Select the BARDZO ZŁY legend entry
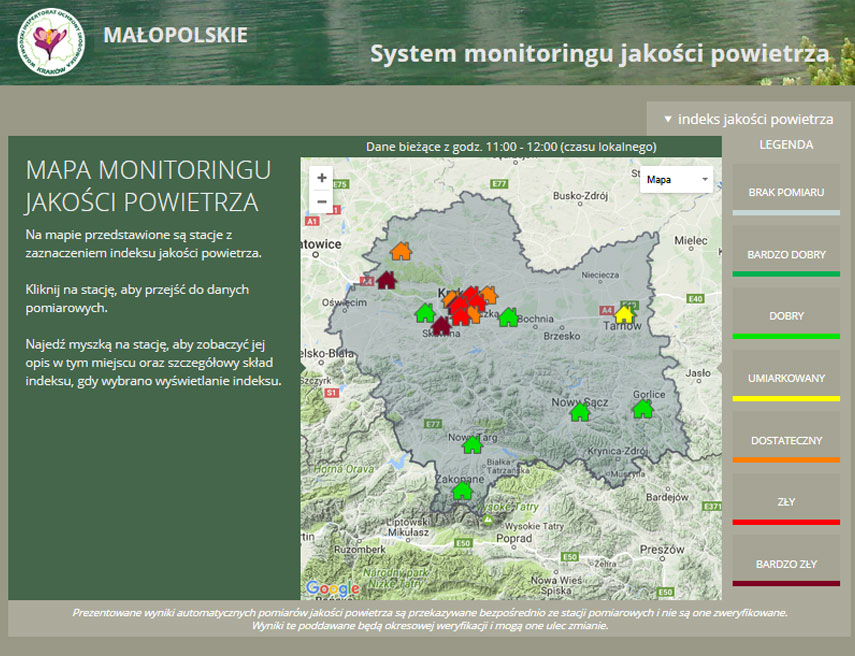This screenshot has height=656, width=855. [787, 563]
